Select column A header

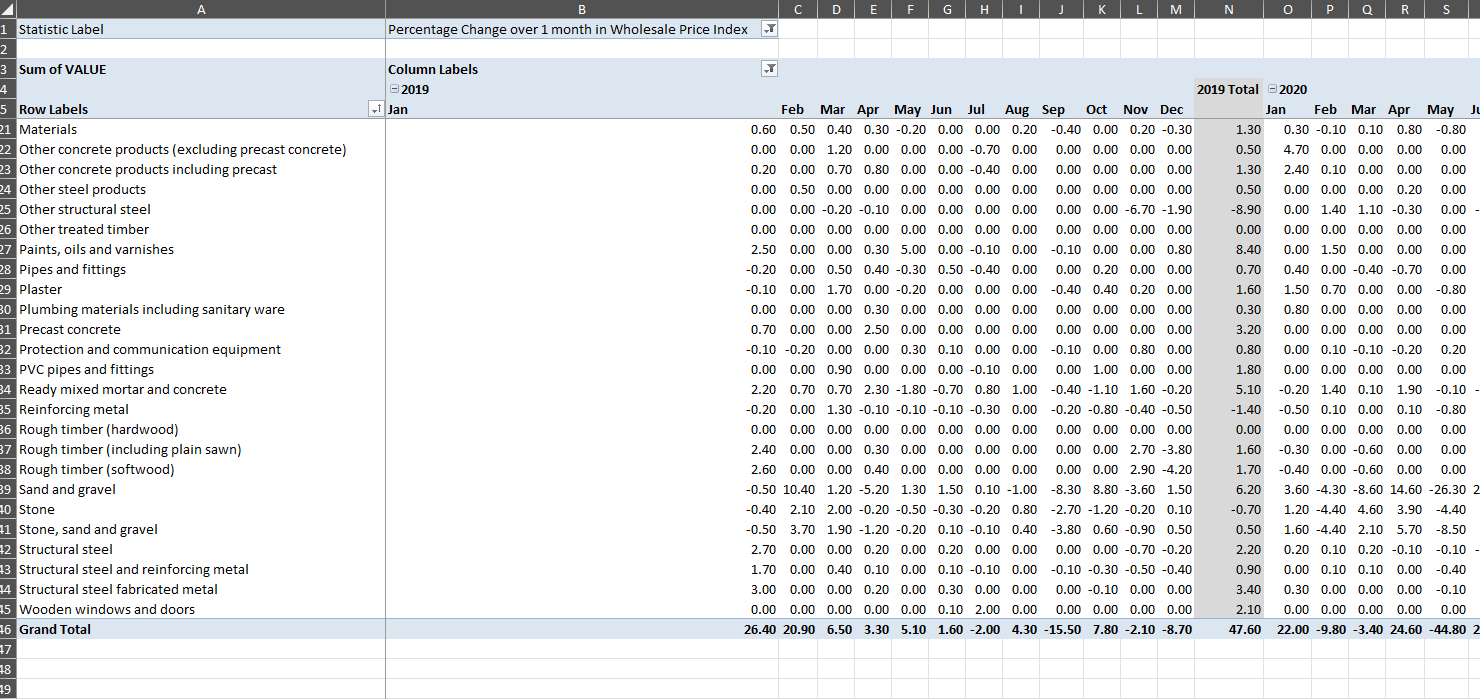[x=200, y=8]
